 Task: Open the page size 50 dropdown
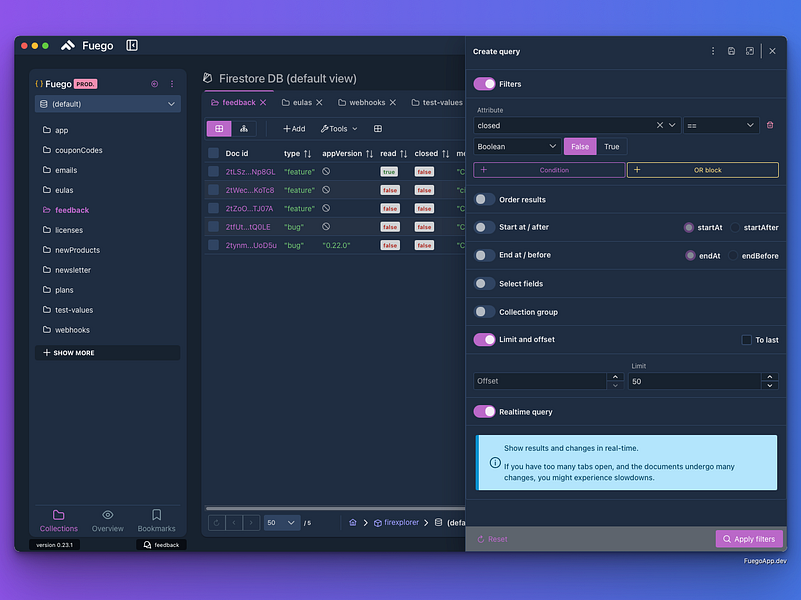point(282,523)
